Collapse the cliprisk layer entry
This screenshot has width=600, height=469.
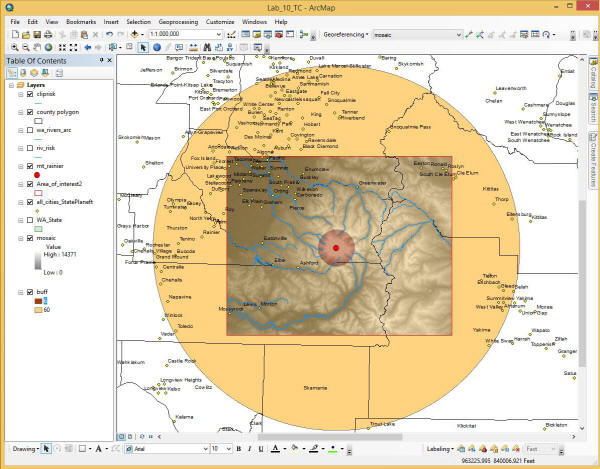(x=21, y=94)
